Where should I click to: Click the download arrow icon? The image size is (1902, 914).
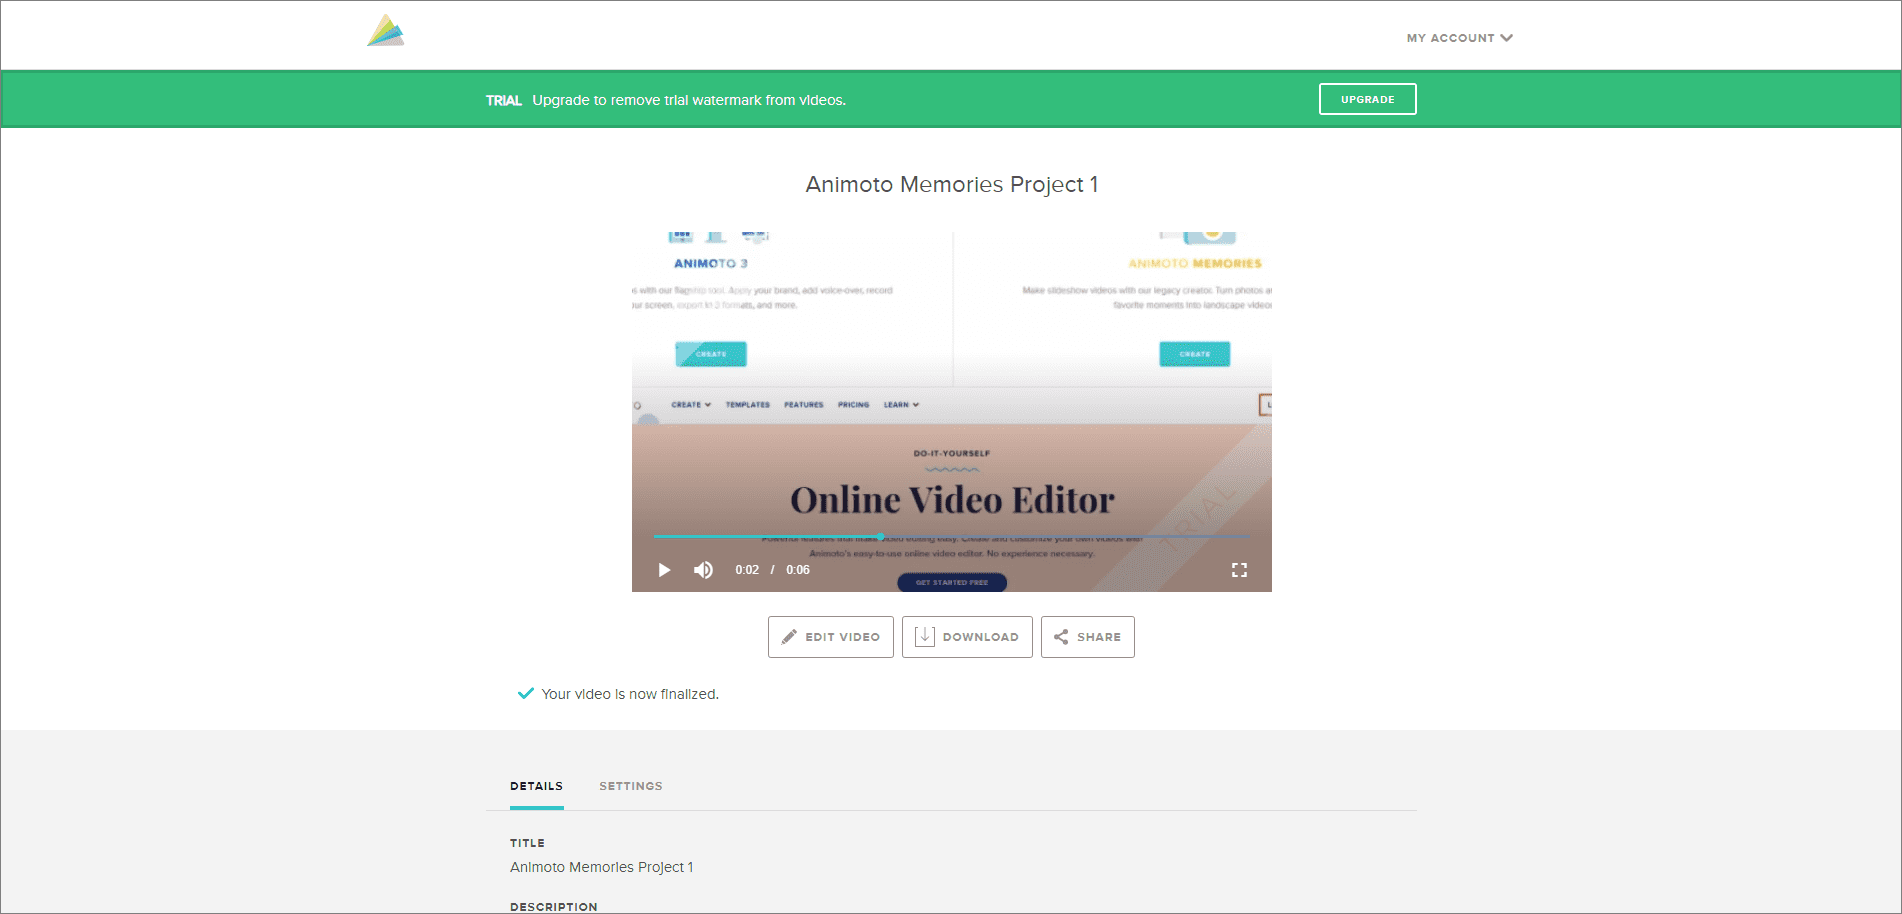(x=925, y=636)
